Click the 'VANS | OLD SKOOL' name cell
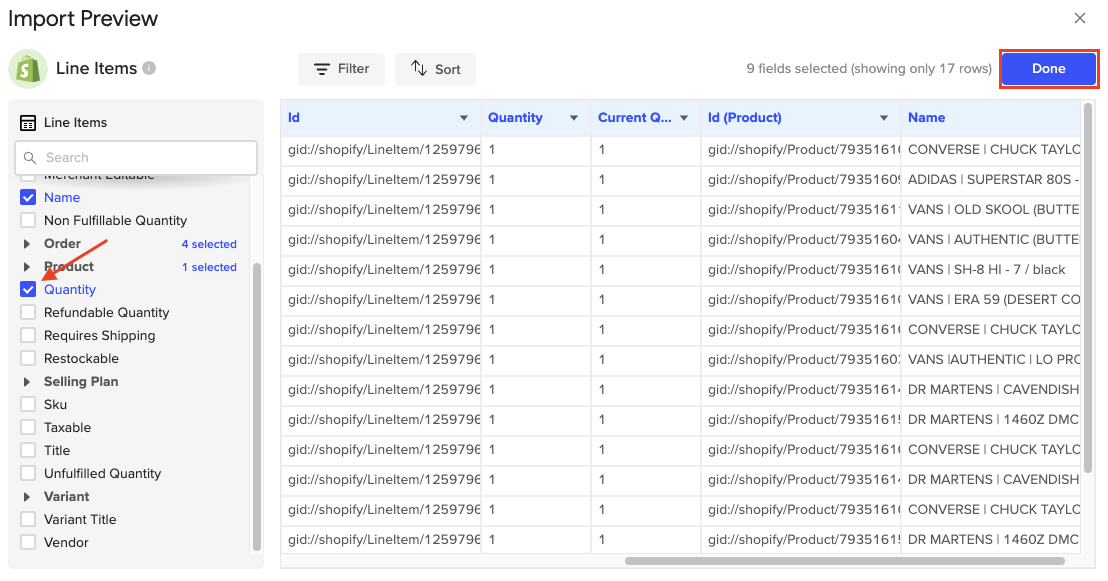This screenshot has height=581, width=1108. [x=991, y=210]
